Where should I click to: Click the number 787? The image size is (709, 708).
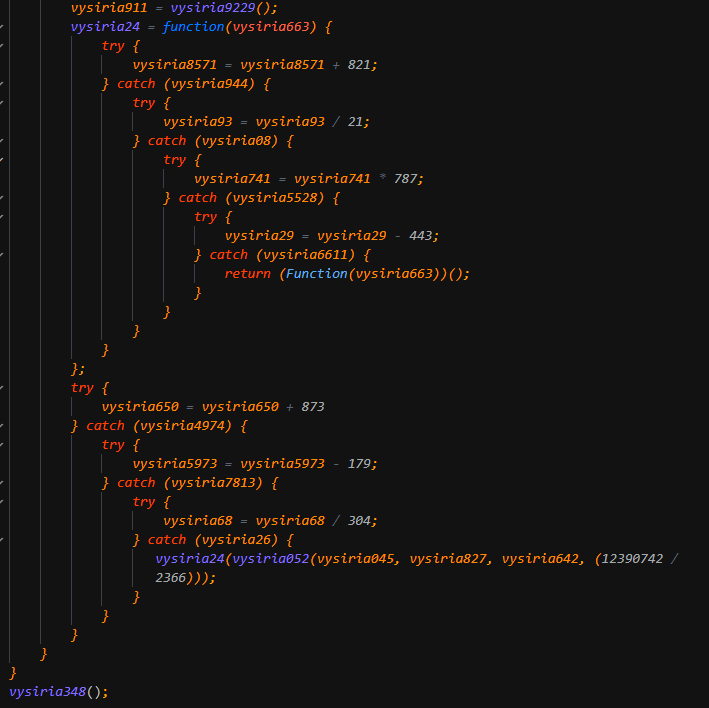pos(405,179)
